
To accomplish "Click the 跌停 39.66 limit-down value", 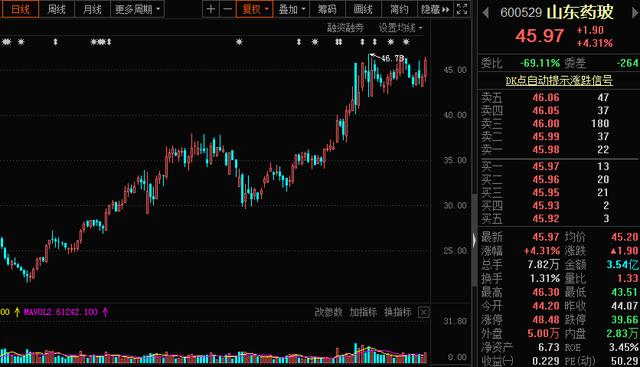I will pyautogui.click(x=625, y=320).
